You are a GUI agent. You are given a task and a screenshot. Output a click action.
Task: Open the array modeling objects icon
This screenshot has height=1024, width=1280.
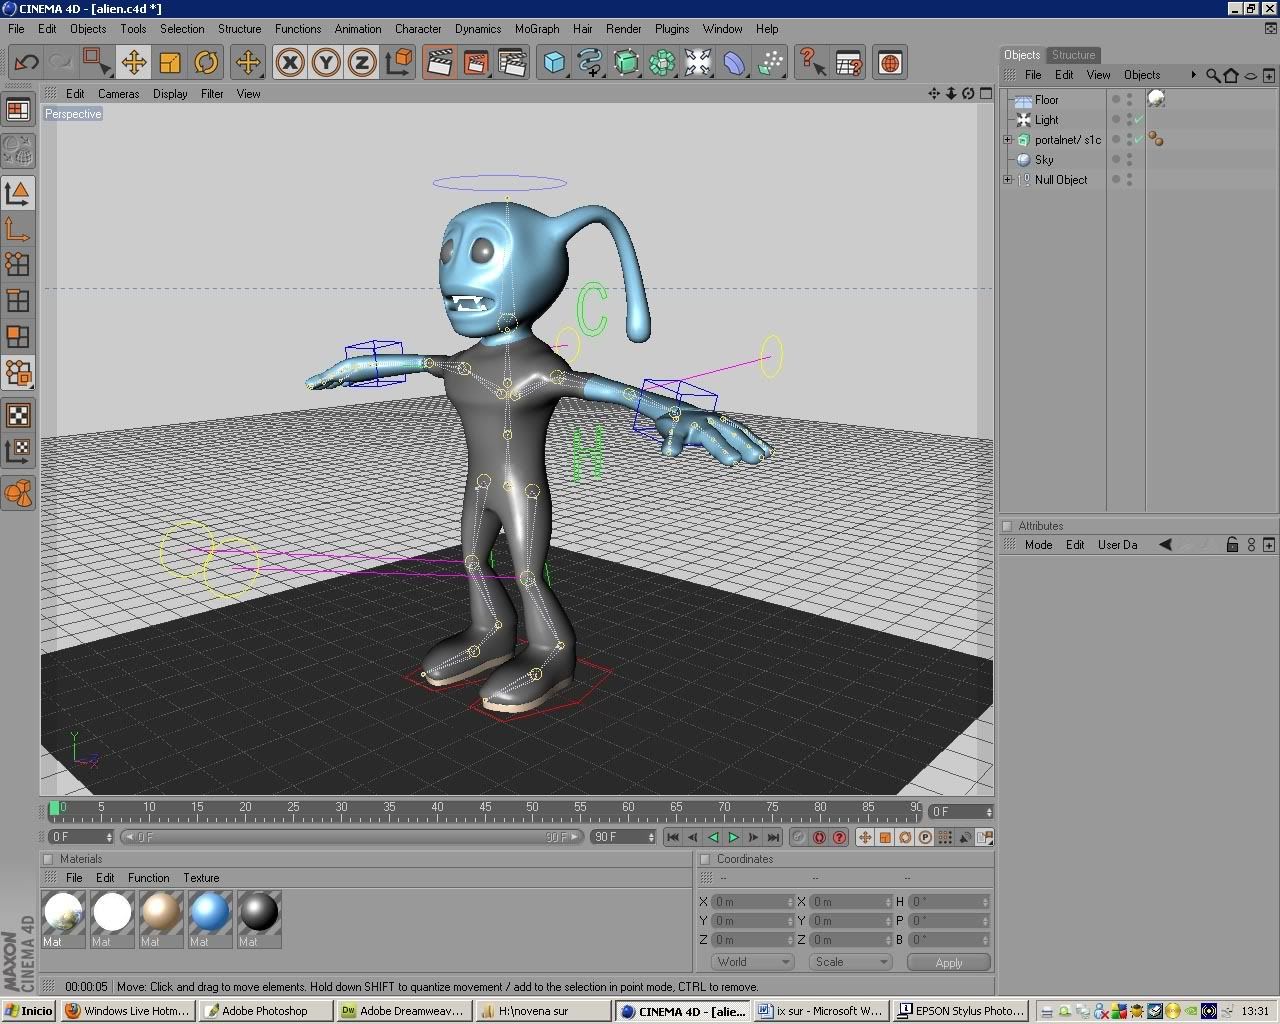(662, 63)
